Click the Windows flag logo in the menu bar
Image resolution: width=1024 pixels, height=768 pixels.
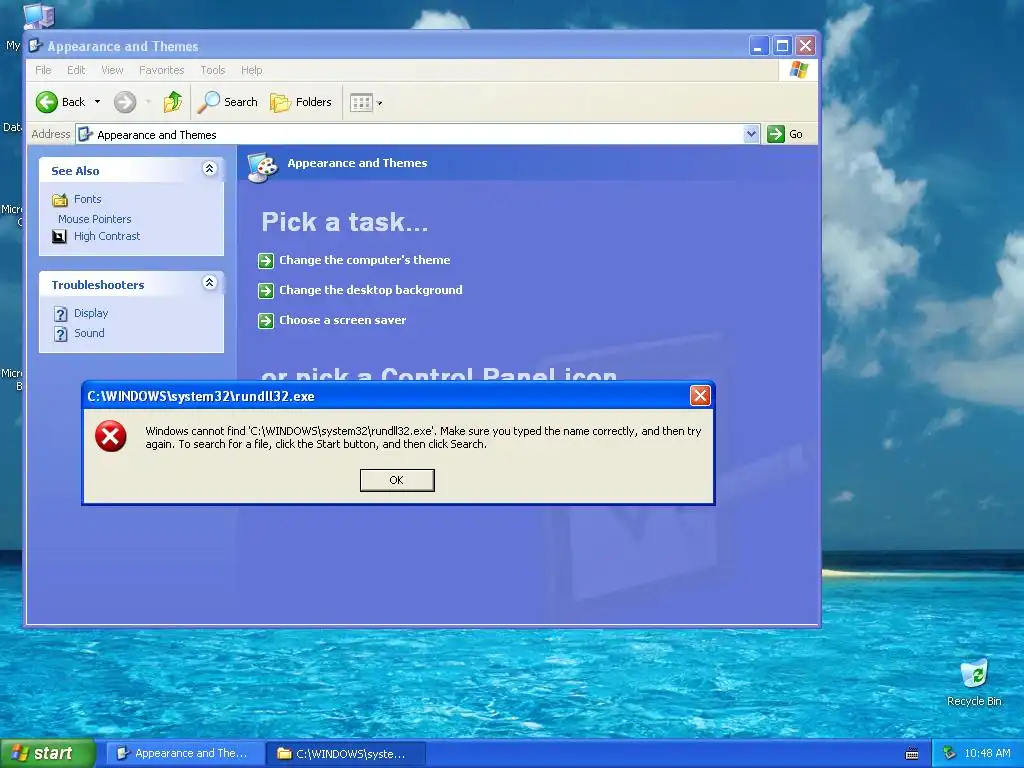coord(799,70)
